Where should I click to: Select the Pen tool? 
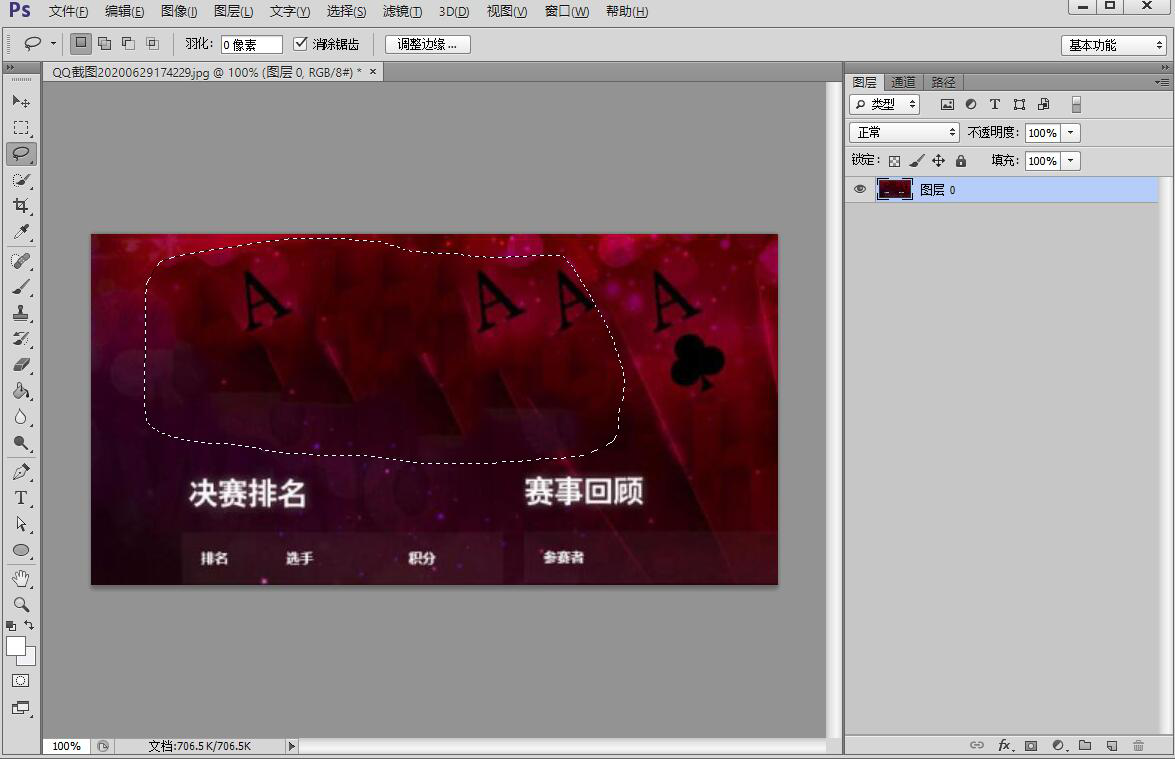click(x=21, y=472)
